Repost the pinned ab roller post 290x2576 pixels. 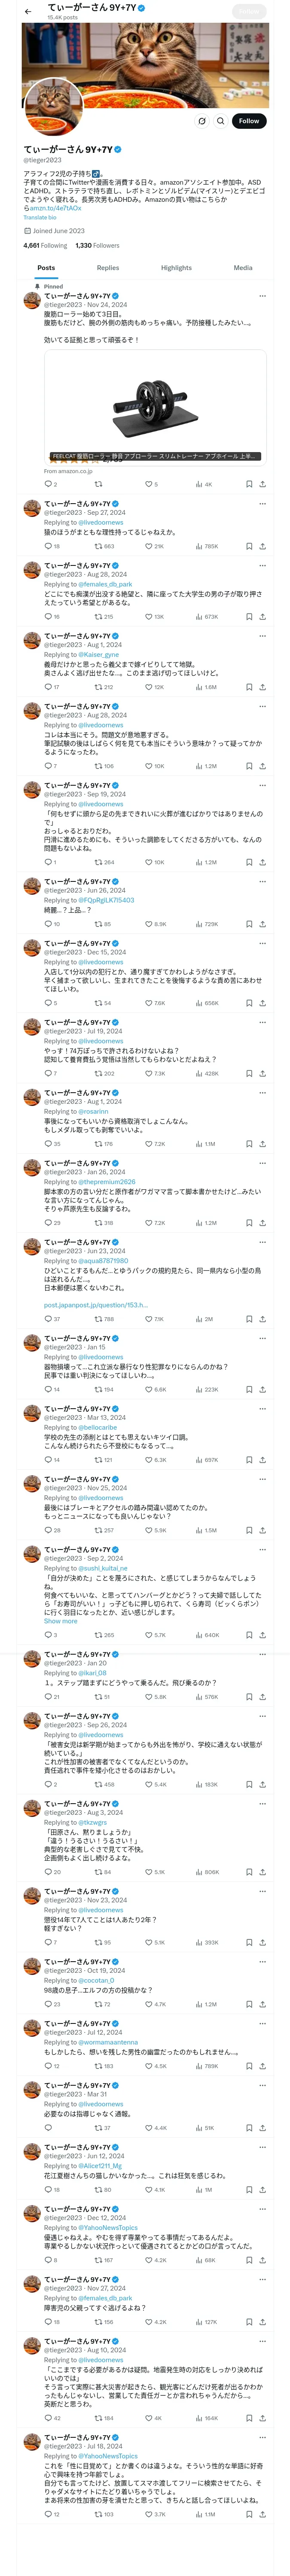tap(98, 484)
